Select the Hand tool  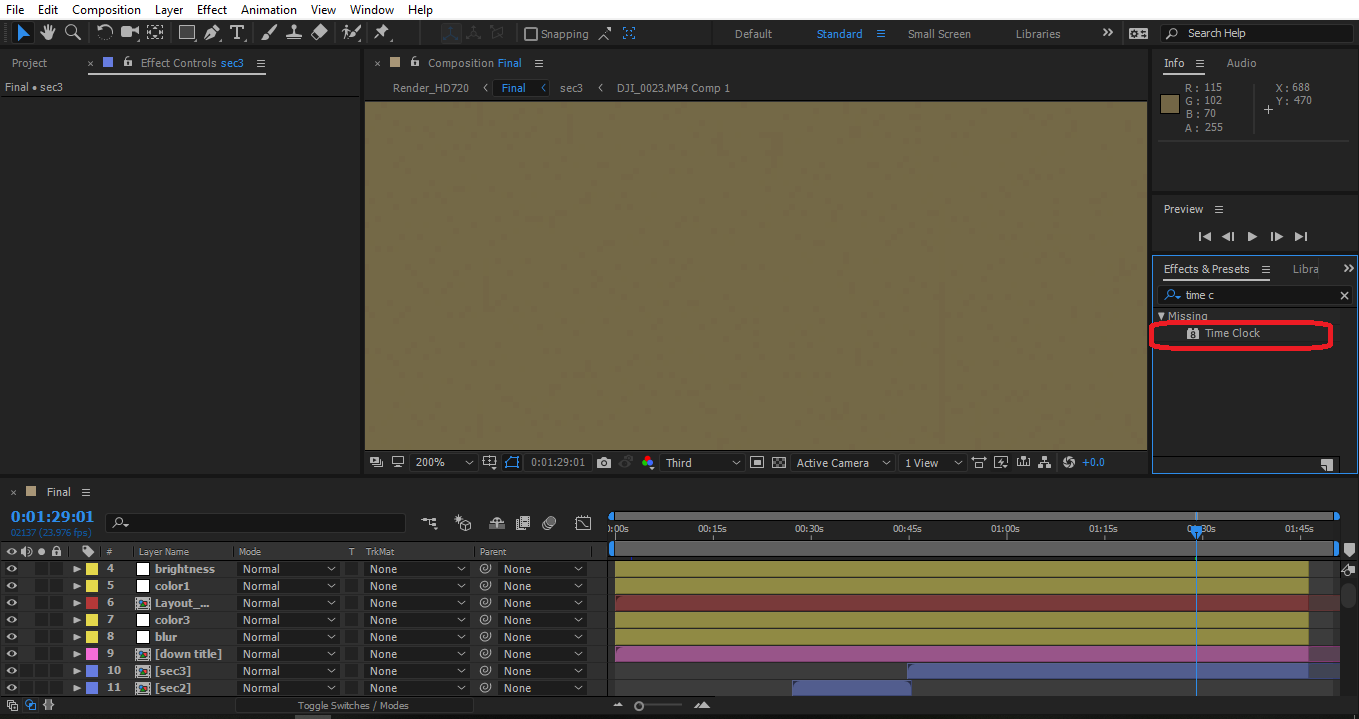coord(48,33)
